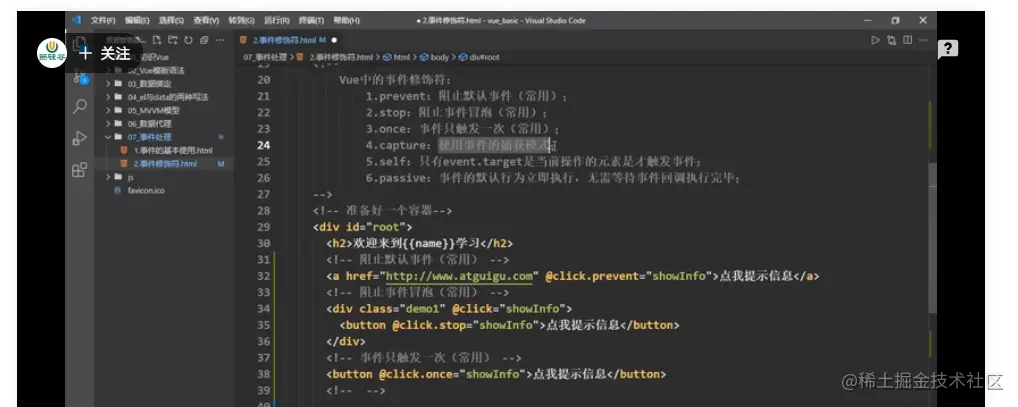The width and height of the screenshot is (1018, 407).
Task: Create a new folder in Explorer
Action: 173,40
